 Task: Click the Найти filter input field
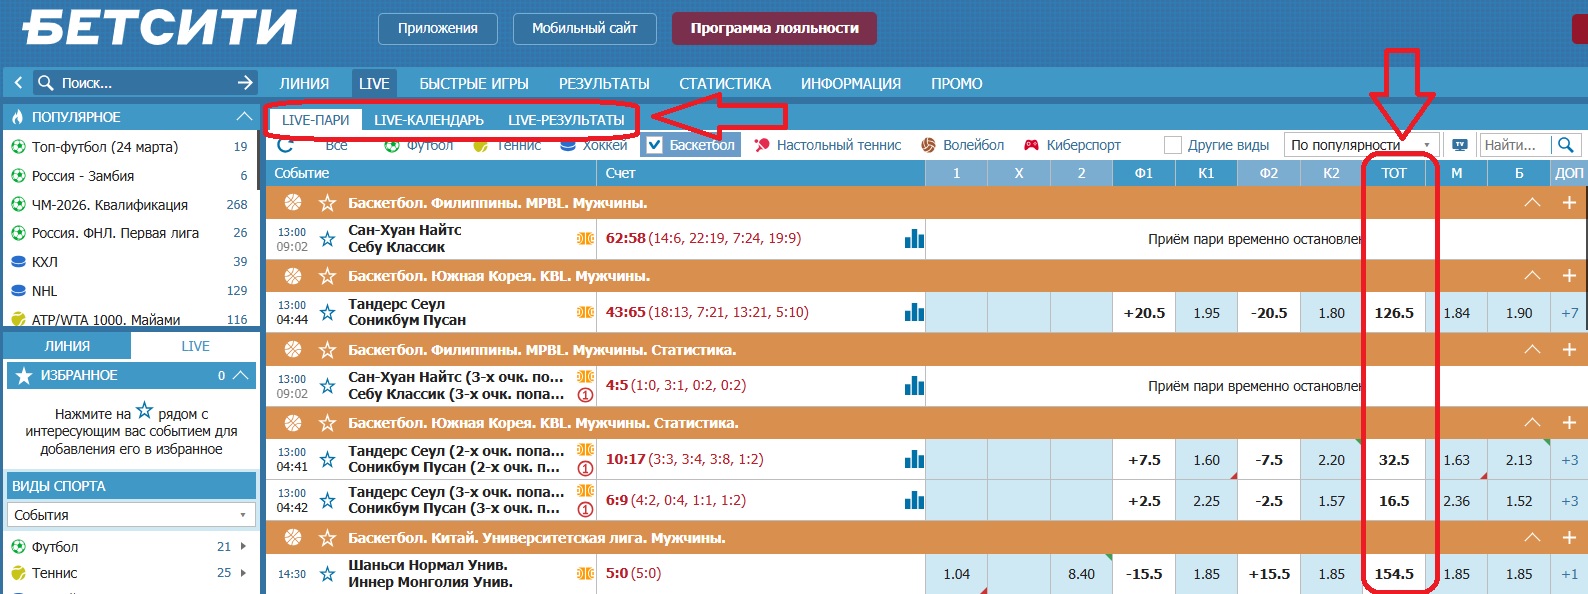point(1515,145)
